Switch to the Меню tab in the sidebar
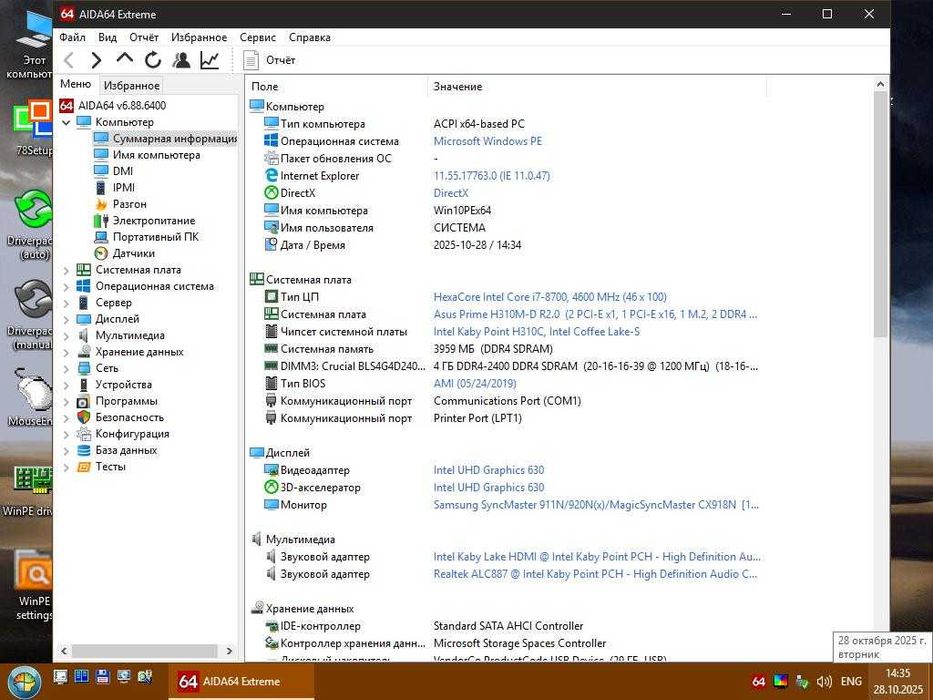Viewport: 933px width, 700px height. 76,84
